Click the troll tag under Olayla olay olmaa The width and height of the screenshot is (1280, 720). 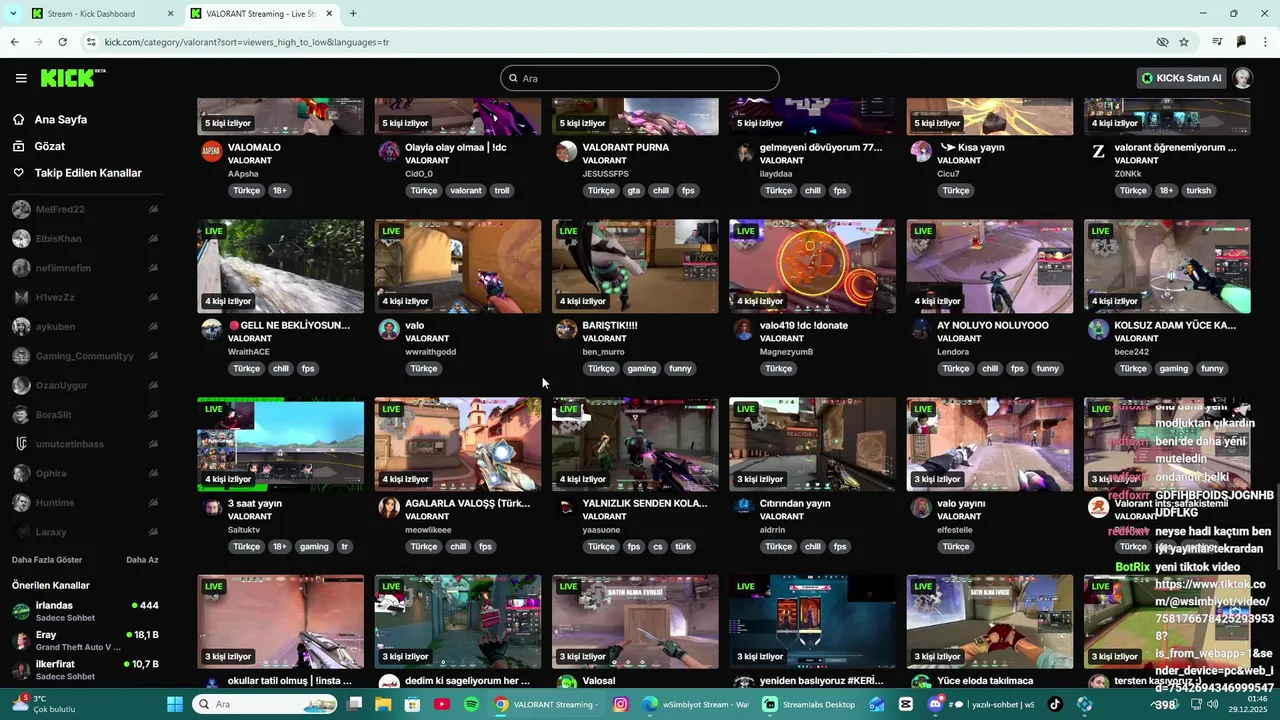pyautogui.click(x=502, y=191)
